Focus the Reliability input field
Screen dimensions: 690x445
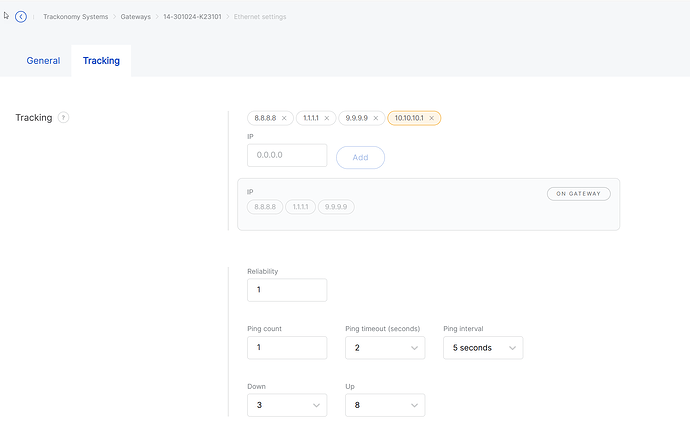coord(286,290)
